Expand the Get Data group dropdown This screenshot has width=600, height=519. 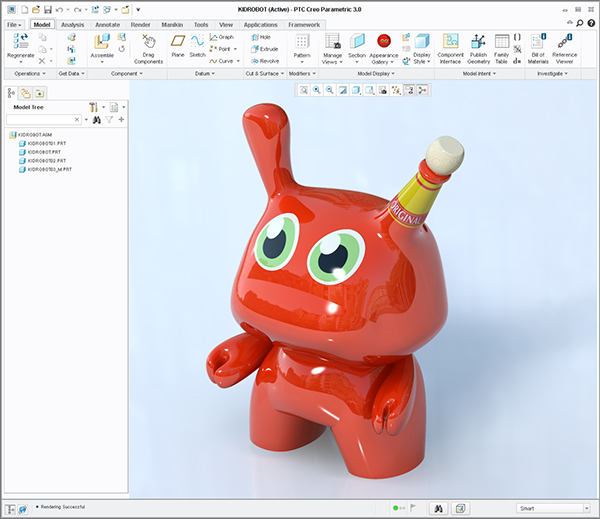point(72,73)
